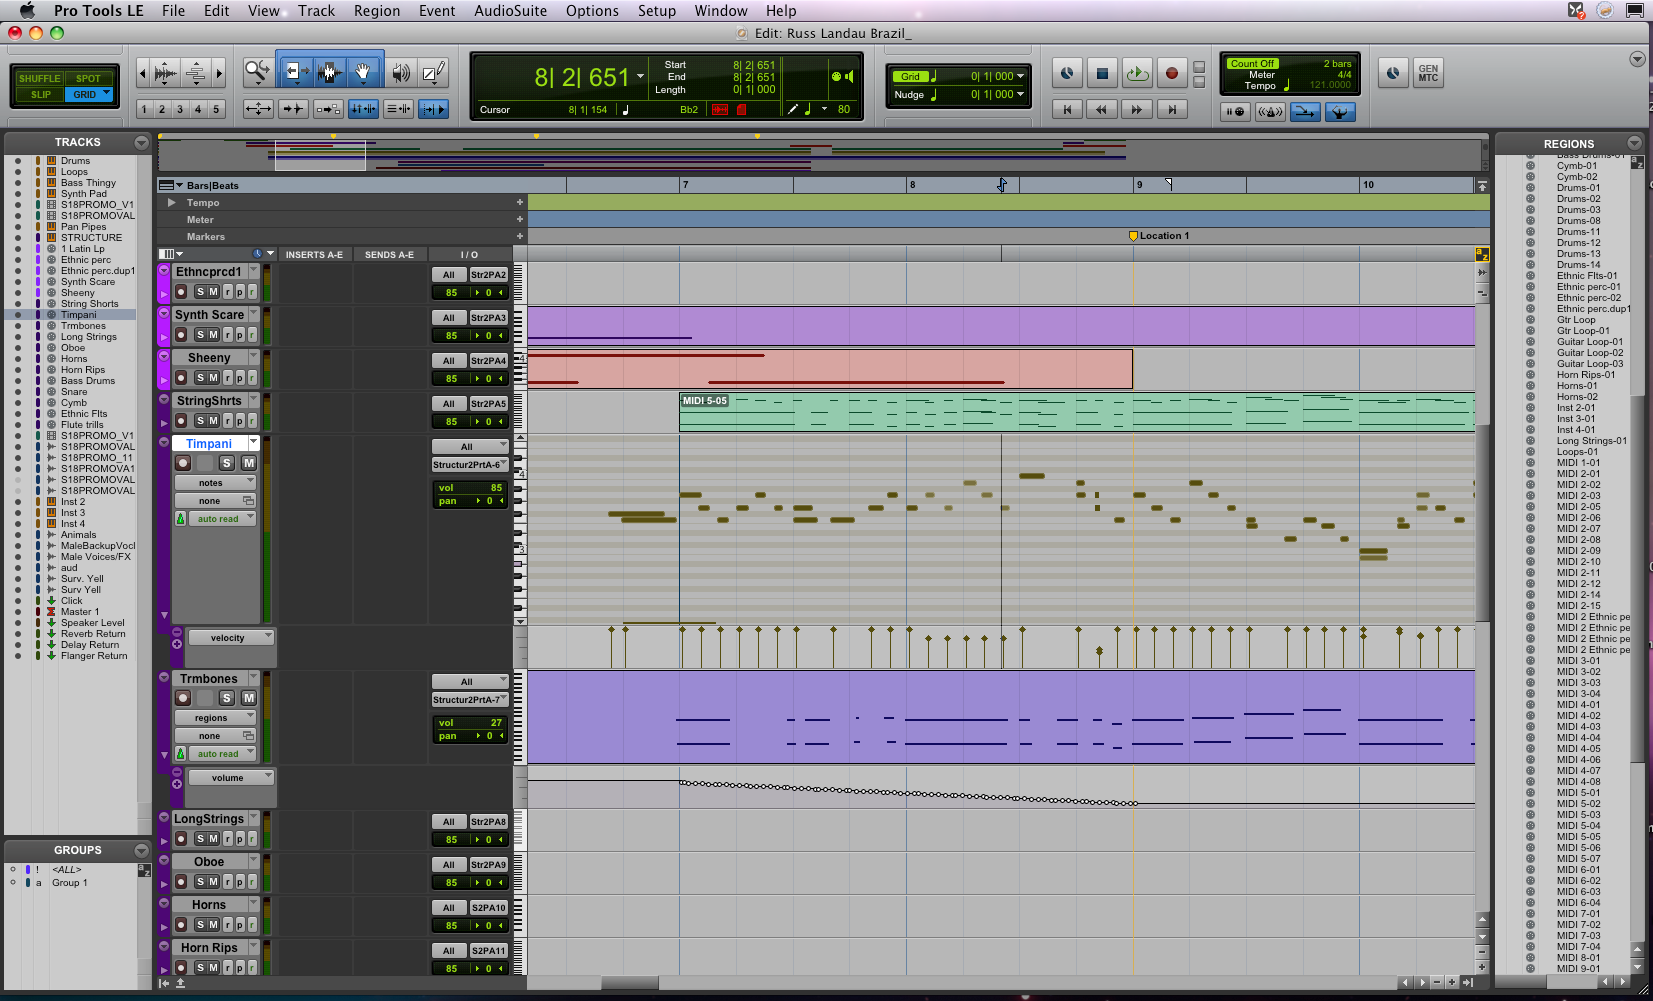The height and width of the screenshot is (1001, 1653).
Task: Open the Timpani track name dropdown
Action: (254, 443)
